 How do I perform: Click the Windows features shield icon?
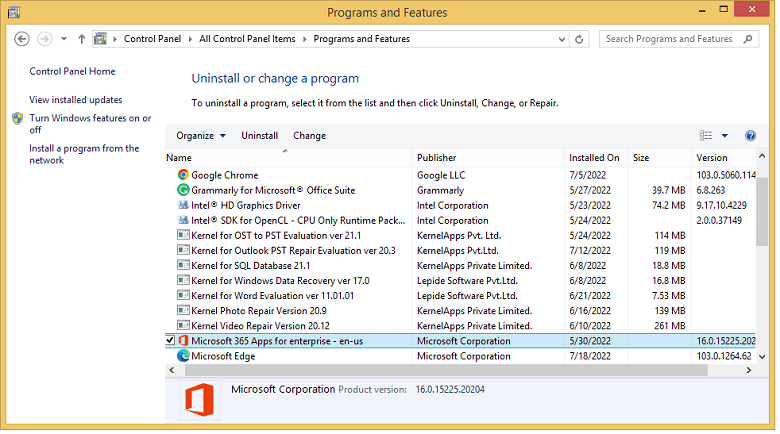18,118
